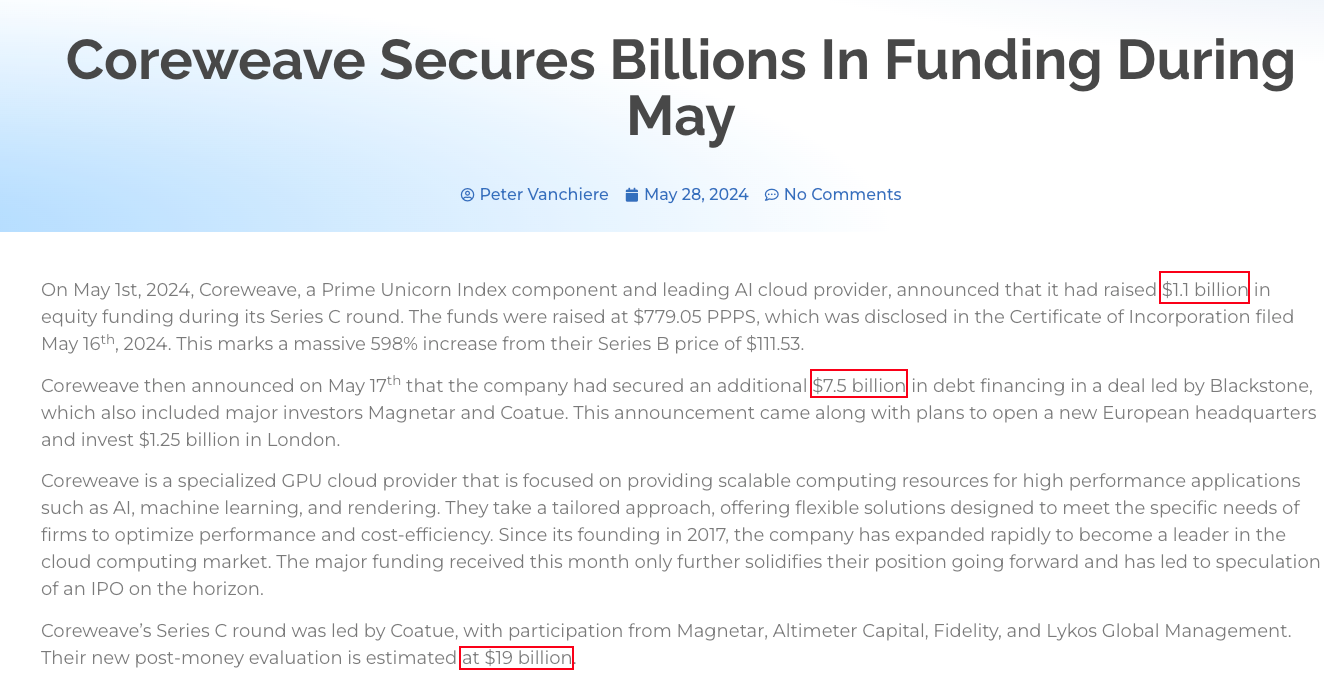Click the author user icon
This screenshot has height=684, width=1324.
click(467, 195)
